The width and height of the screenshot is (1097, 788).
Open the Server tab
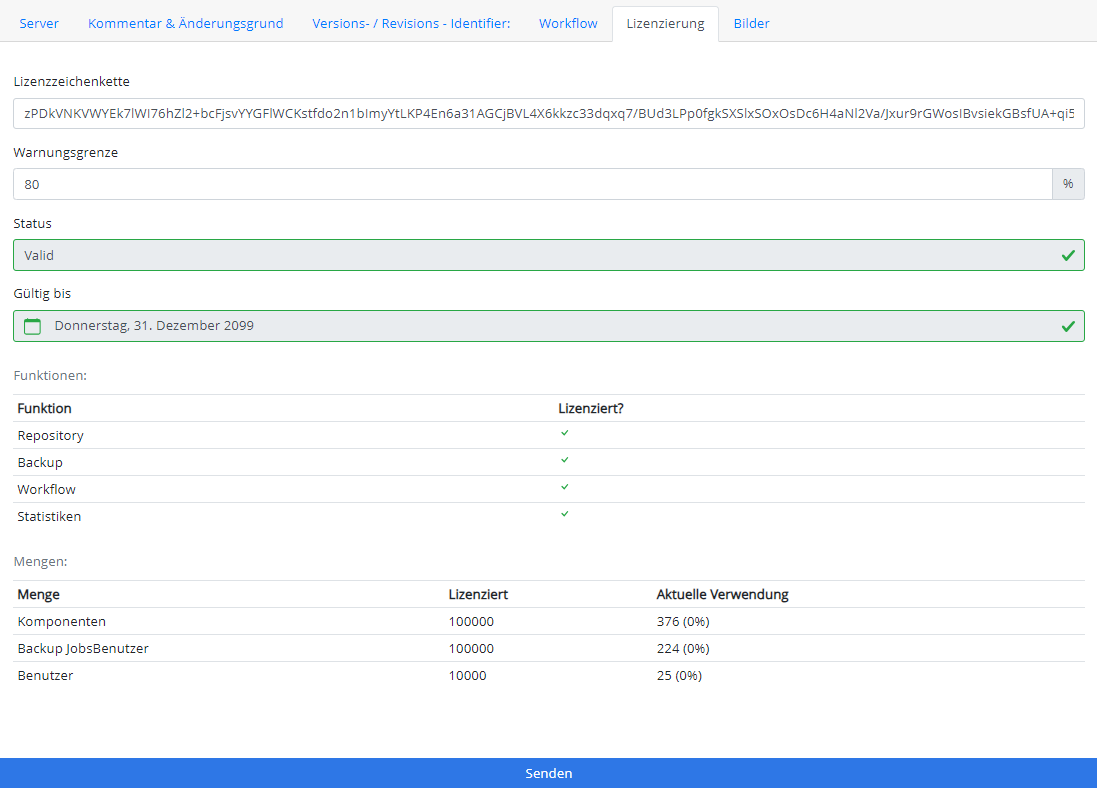click(39, 23)
